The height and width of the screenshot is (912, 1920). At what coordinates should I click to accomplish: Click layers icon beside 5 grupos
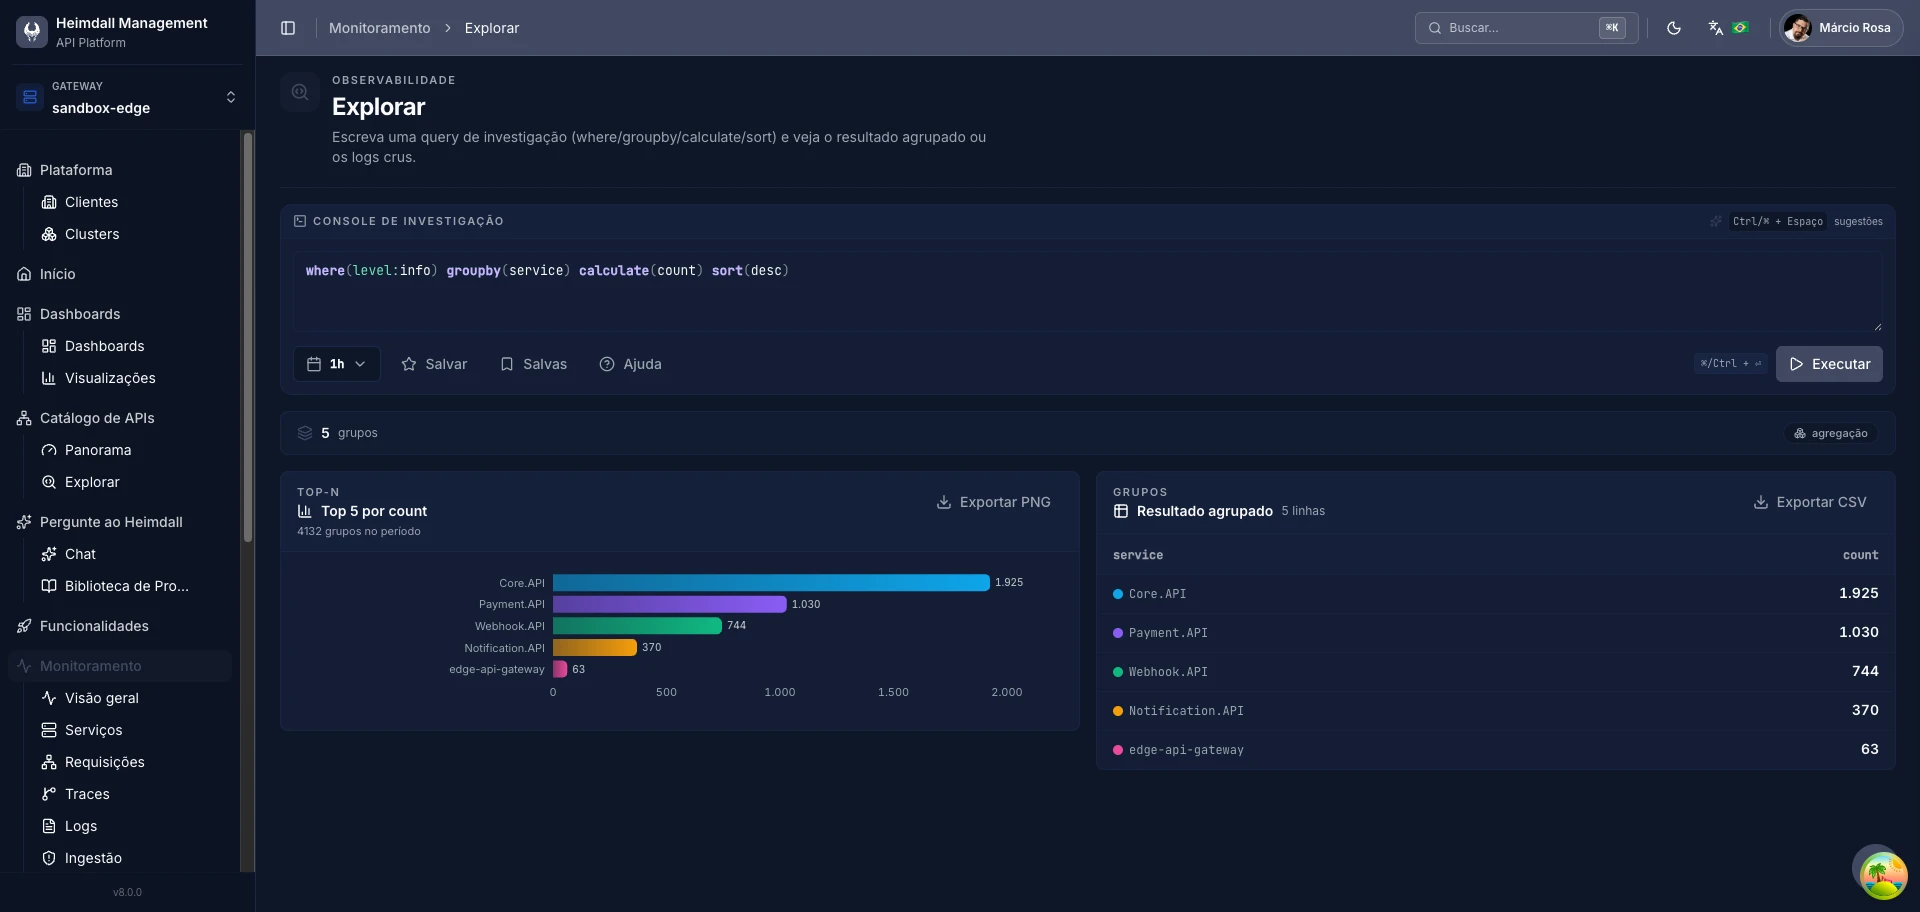pos(305,433)
